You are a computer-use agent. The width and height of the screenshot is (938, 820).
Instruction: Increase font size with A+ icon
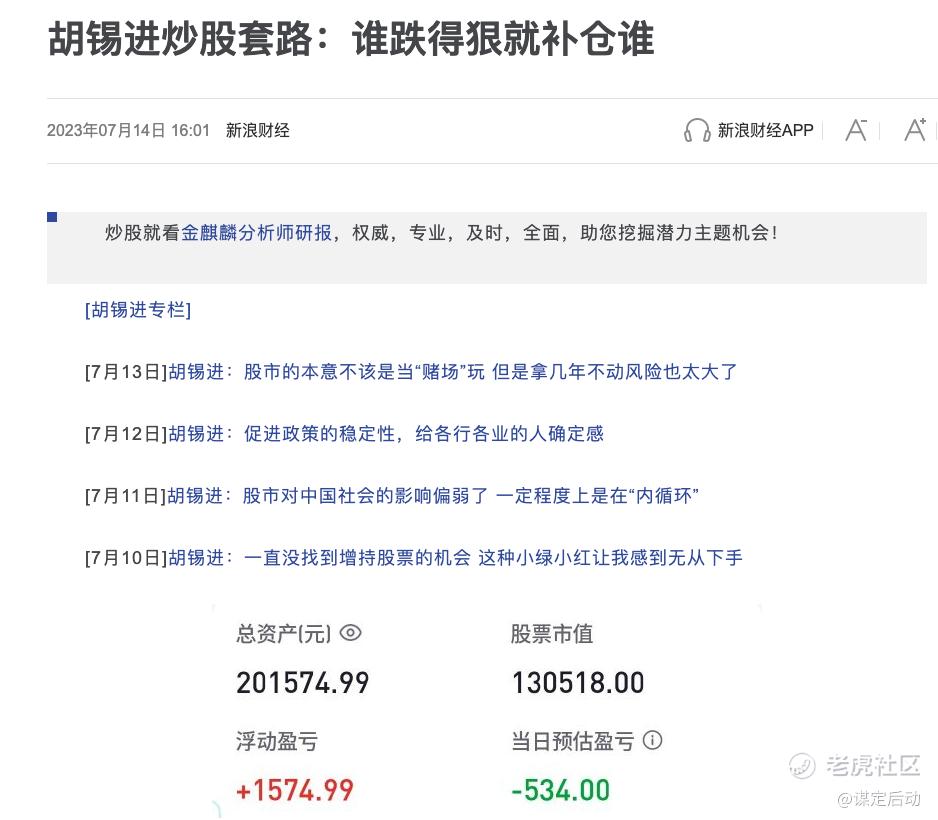pyautogui.click(x=914, y=130)
